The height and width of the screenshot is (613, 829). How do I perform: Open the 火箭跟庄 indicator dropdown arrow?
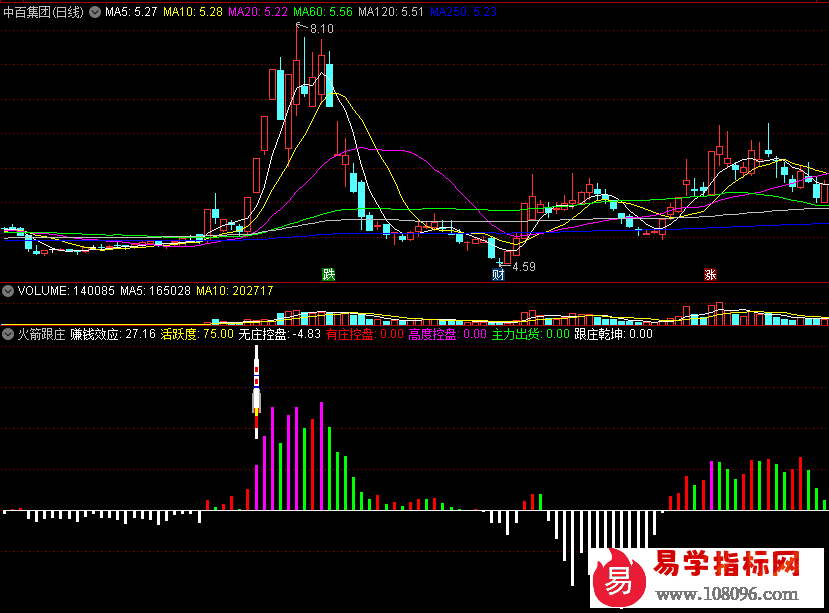click(x=8, y=334)
